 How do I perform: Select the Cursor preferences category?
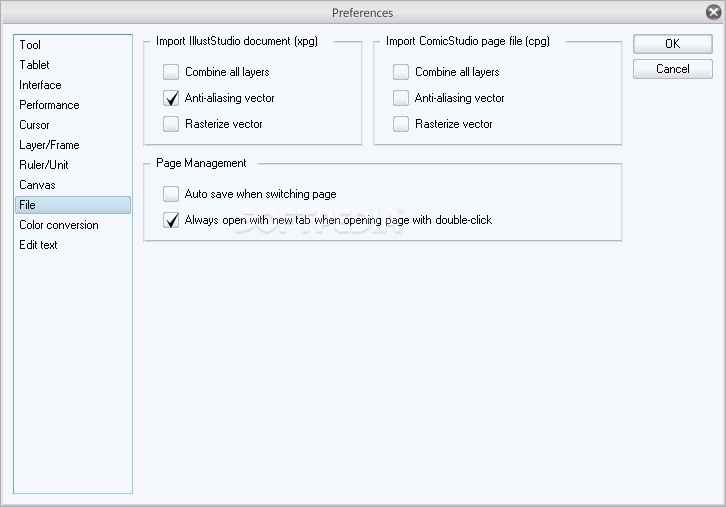(x=34, y=125)
